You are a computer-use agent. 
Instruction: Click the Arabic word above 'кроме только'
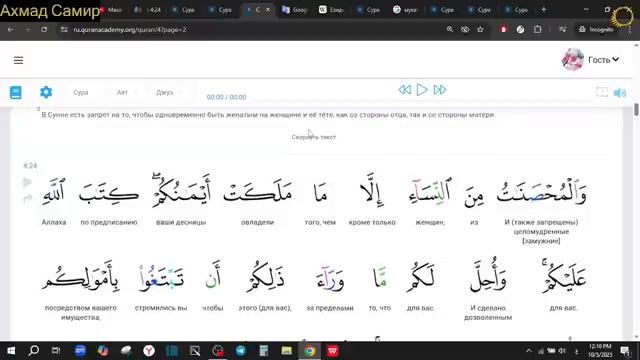(372, 189)
